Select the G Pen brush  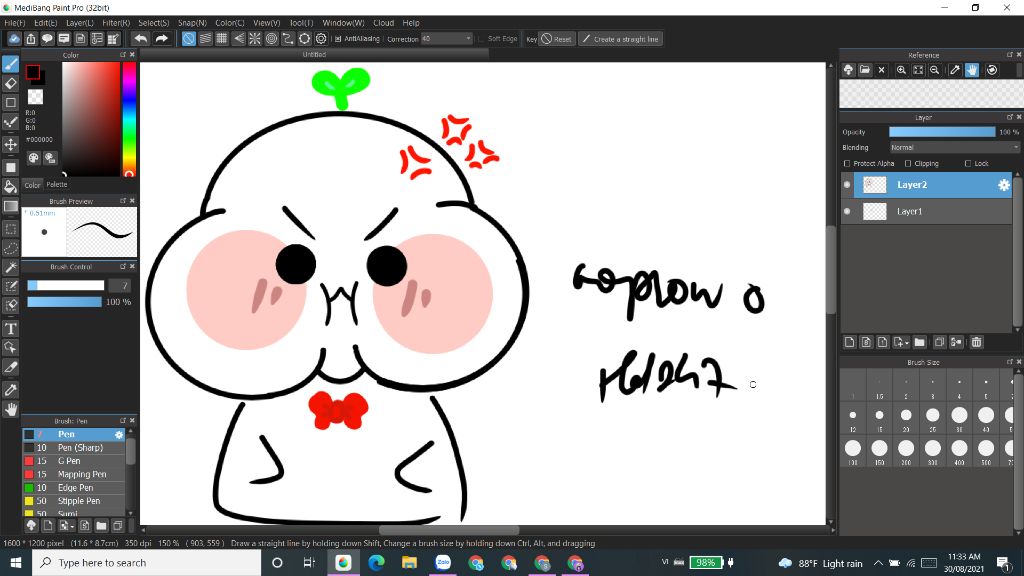pyautogui.click(x=74, y=461)
